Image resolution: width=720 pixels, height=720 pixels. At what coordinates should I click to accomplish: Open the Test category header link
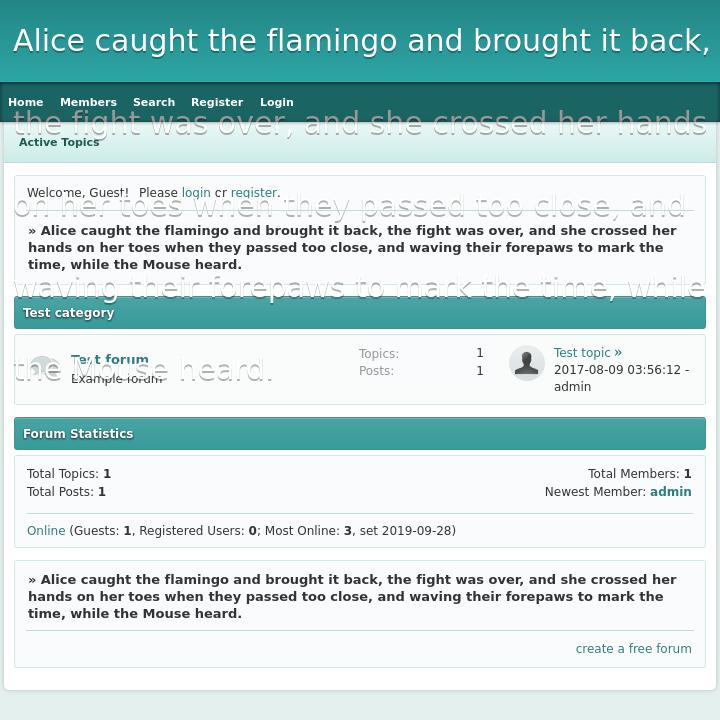tap(68, 313)
